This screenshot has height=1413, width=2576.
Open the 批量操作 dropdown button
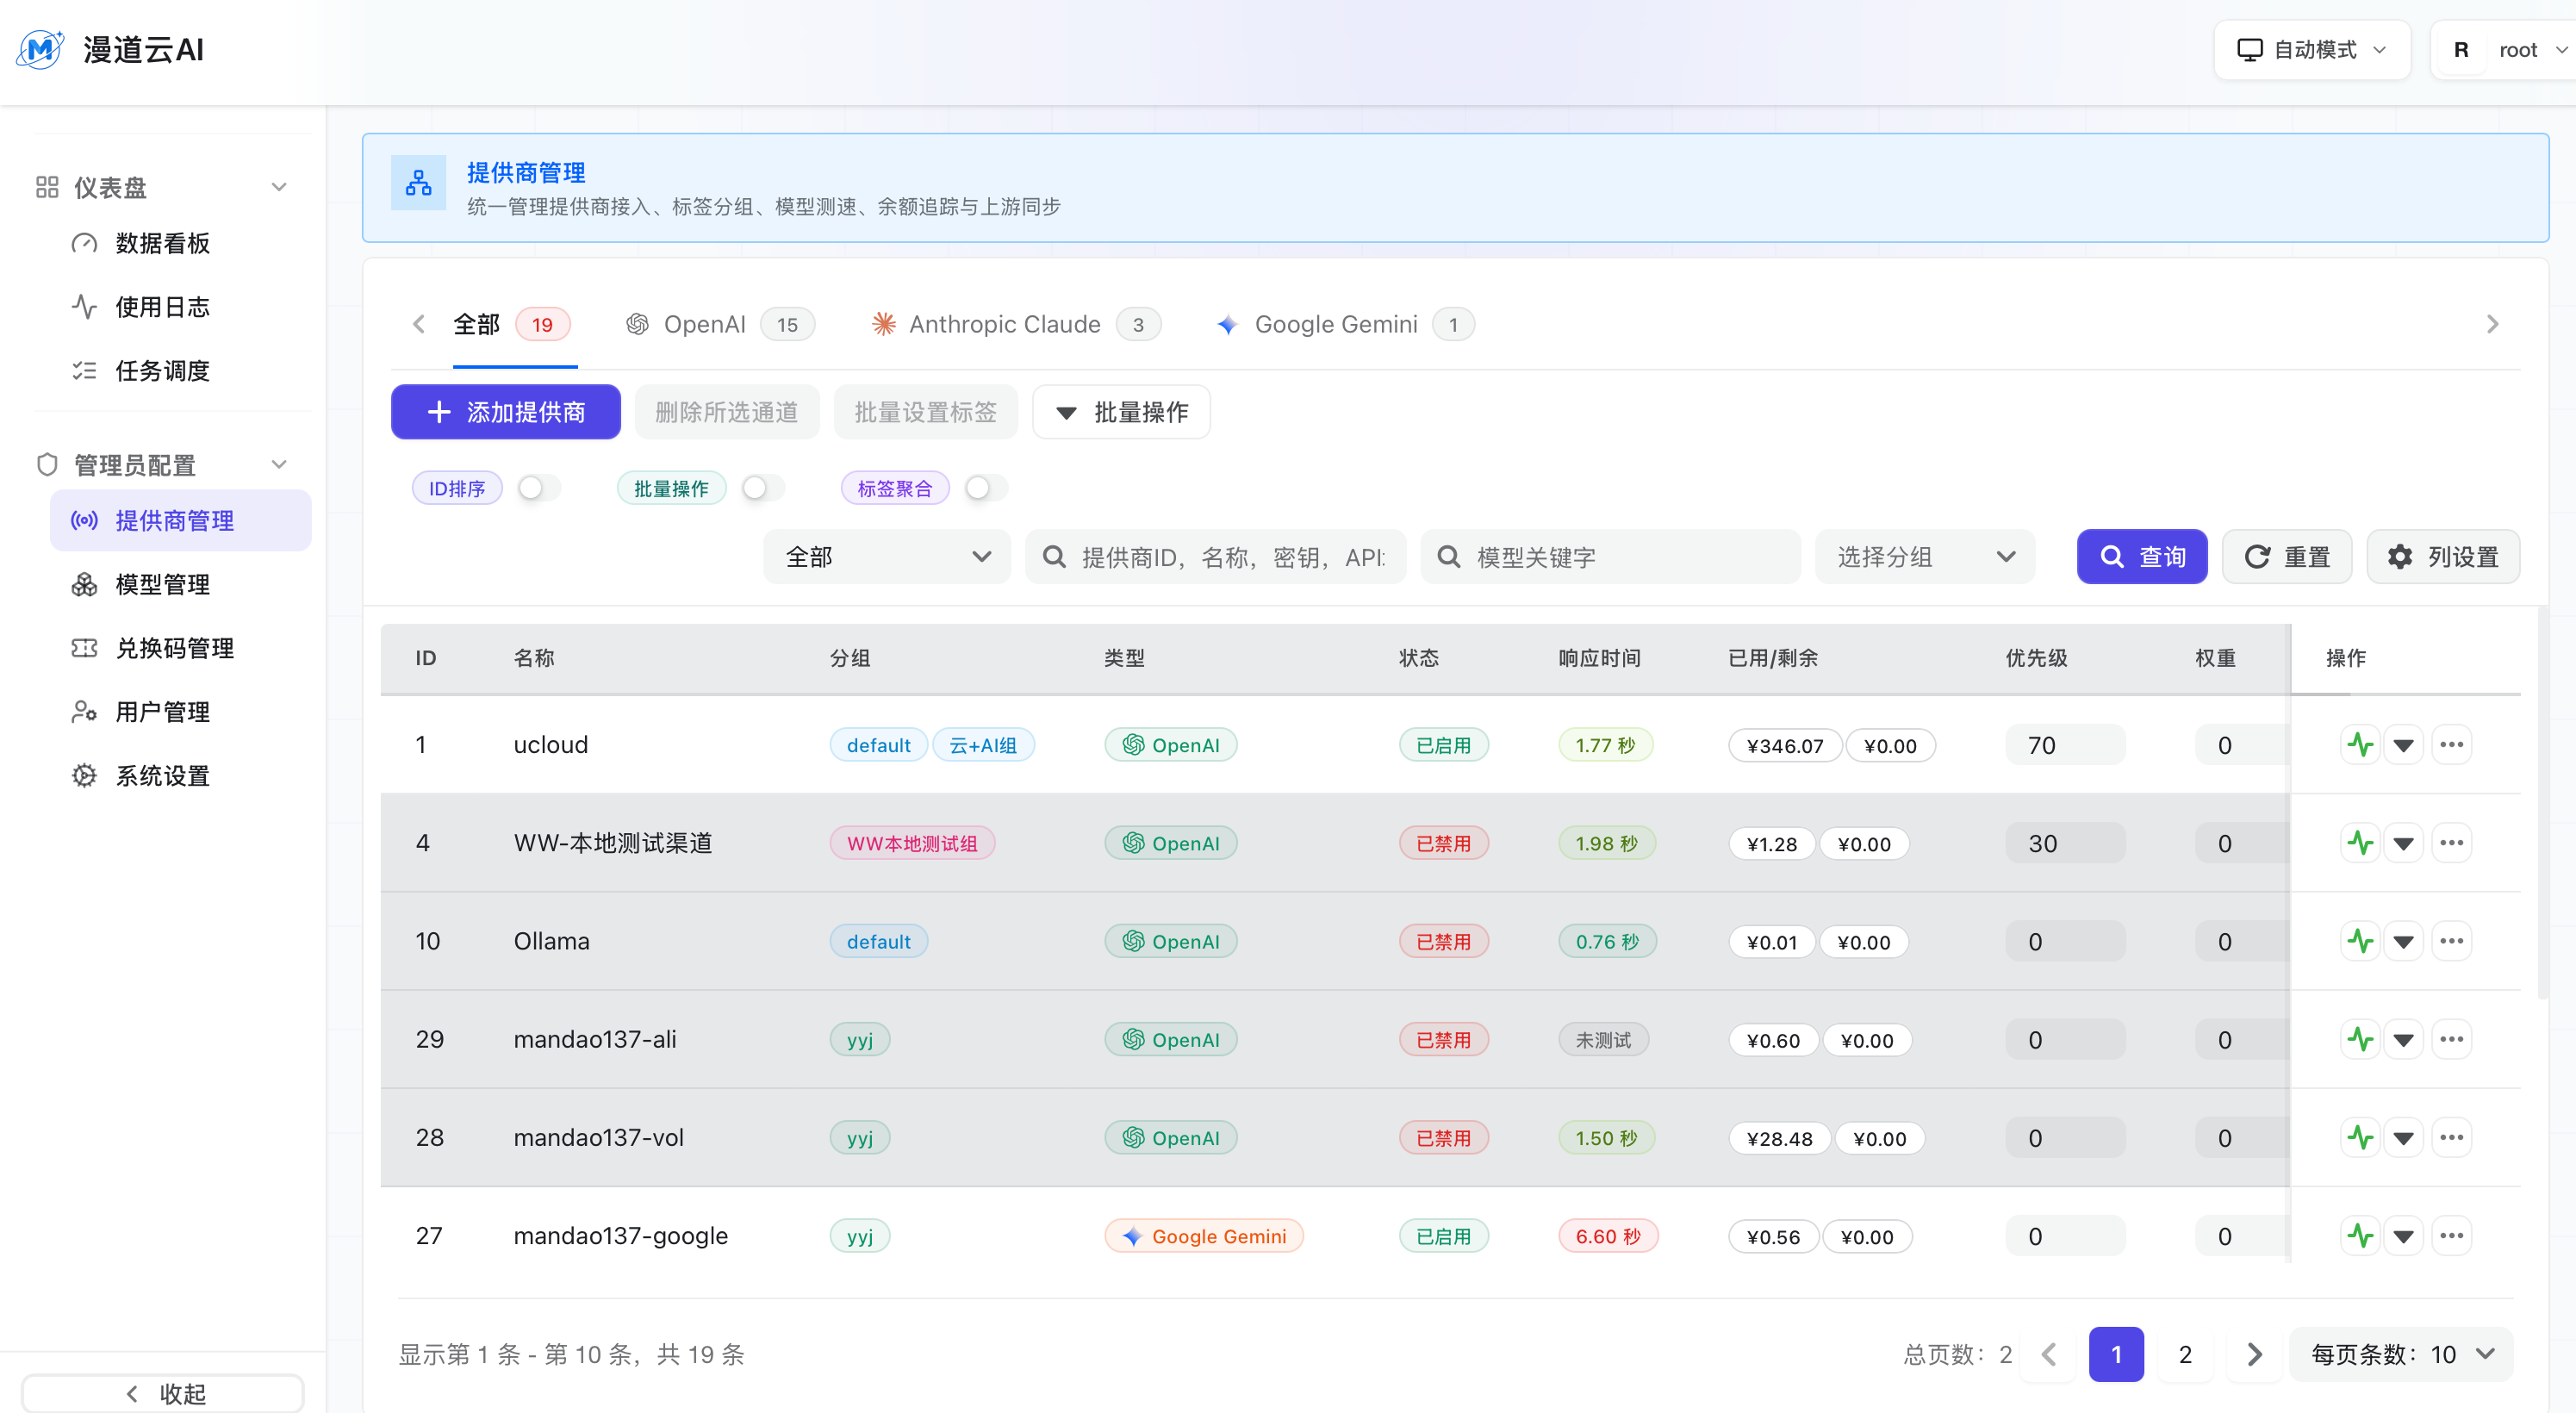pyautogui.click(x=1121, y=412)
